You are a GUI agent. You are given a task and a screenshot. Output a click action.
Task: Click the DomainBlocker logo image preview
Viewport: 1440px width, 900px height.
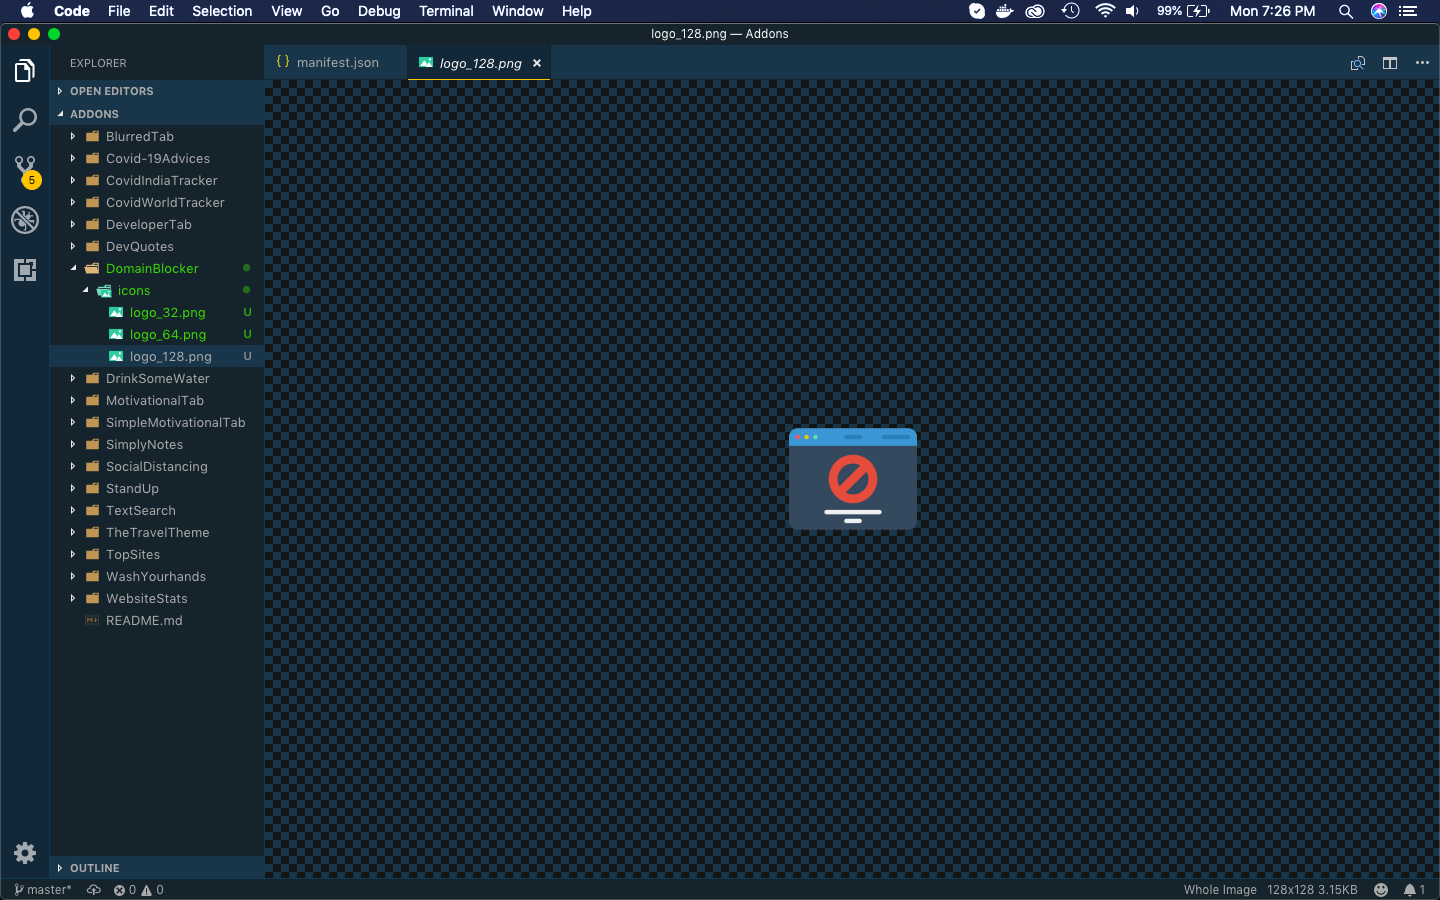pyautogui.click(x=853, y=479)
